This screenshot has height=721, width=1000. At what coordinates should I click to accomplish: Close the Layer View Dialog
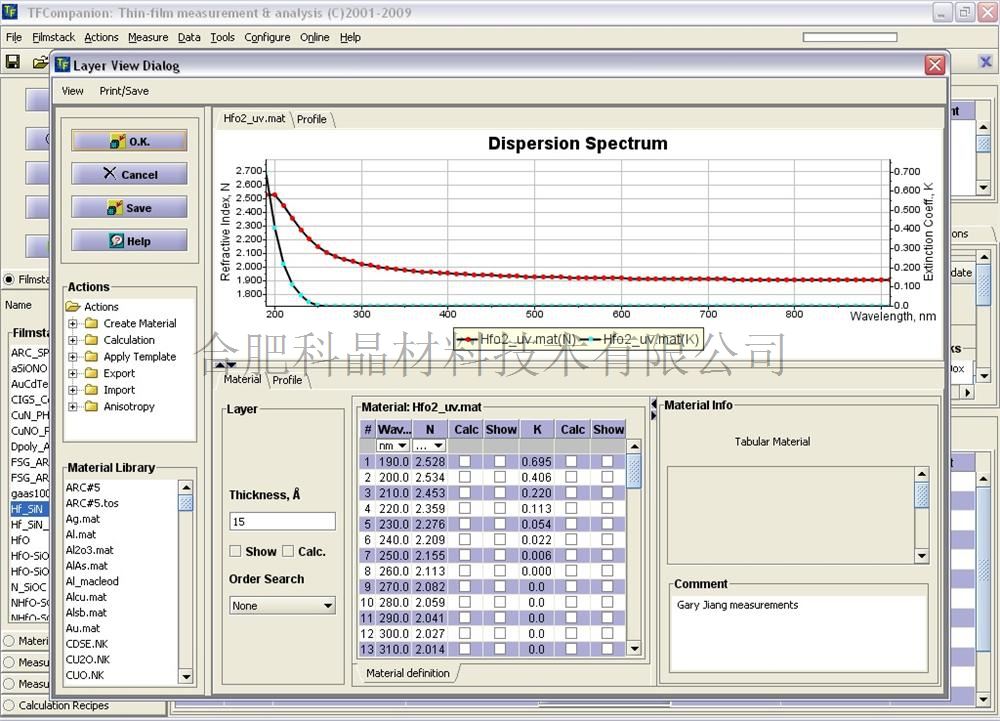[x=935, y=65]
